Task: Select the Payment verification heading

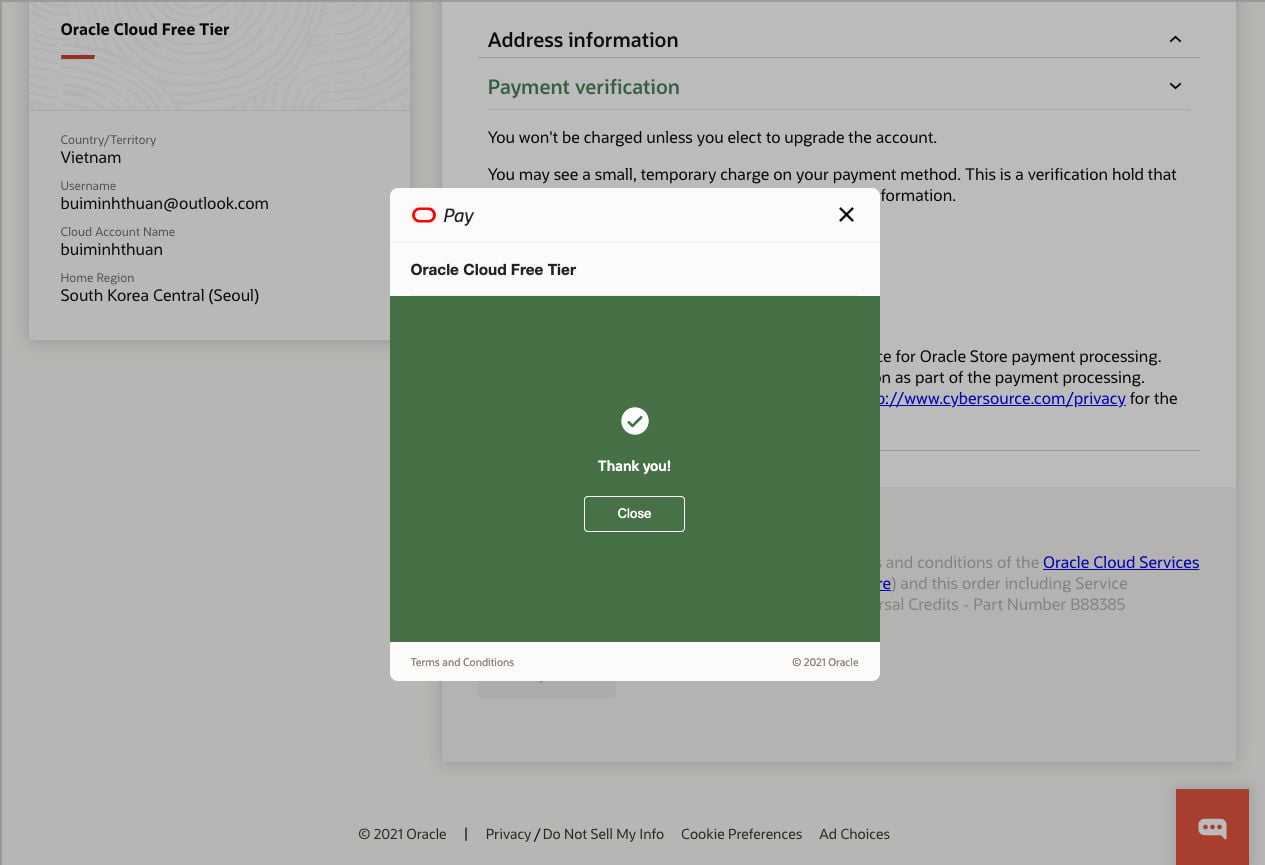Action: [x=584, y=87]
